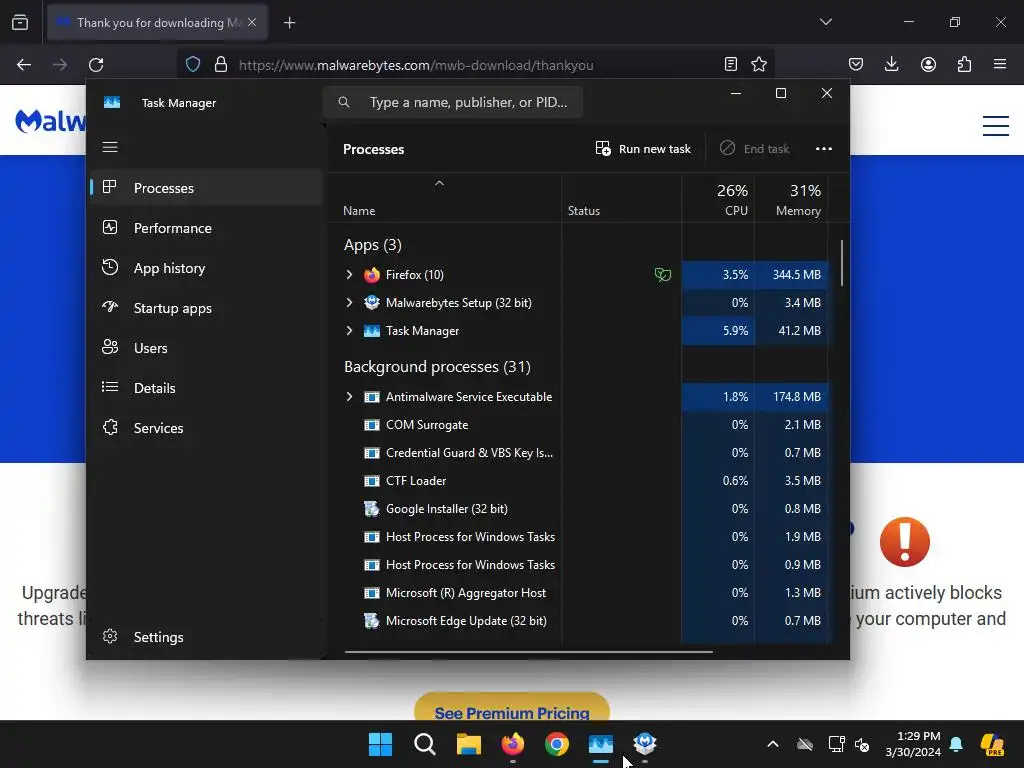Open the three-dot more options menu
The width and height of the screenshot is (1024, 768).
click(824, 149)
